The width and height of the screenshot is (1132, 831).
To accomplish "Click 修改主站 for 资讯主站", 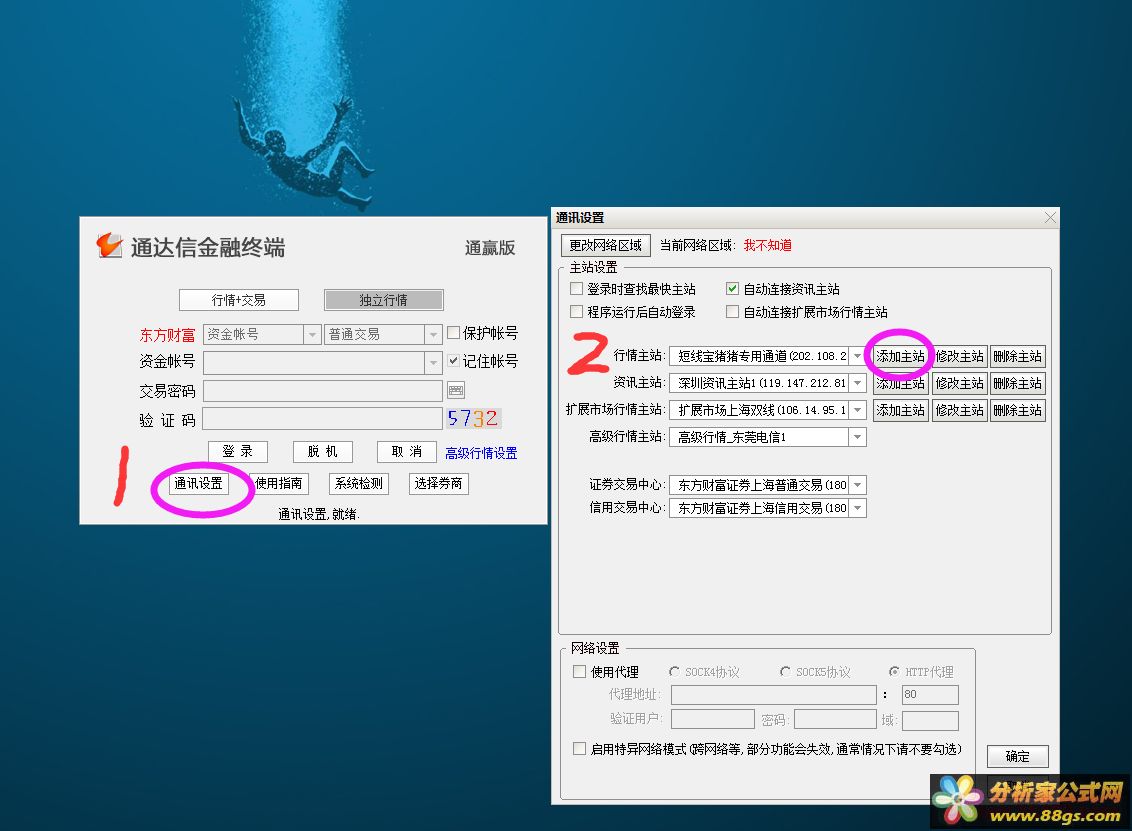I will 959,383.
